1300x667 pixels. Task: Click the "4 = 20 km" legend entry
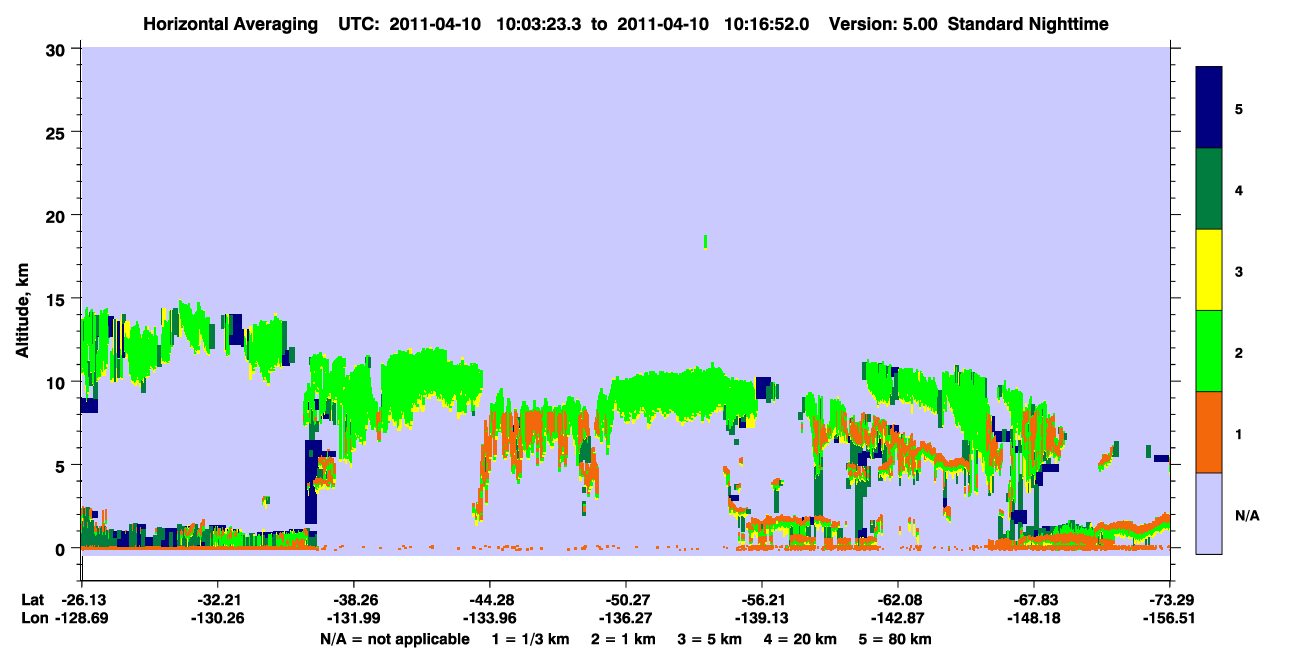[x=799, y=639]
